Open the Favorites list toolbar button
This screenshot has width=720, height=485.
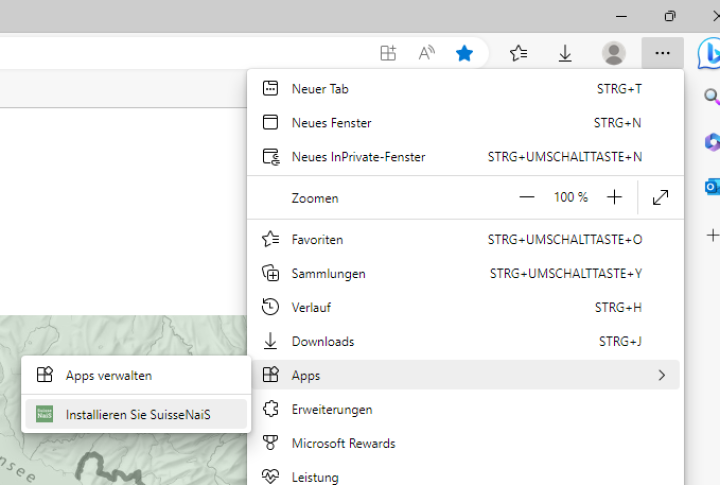[518, 53]
